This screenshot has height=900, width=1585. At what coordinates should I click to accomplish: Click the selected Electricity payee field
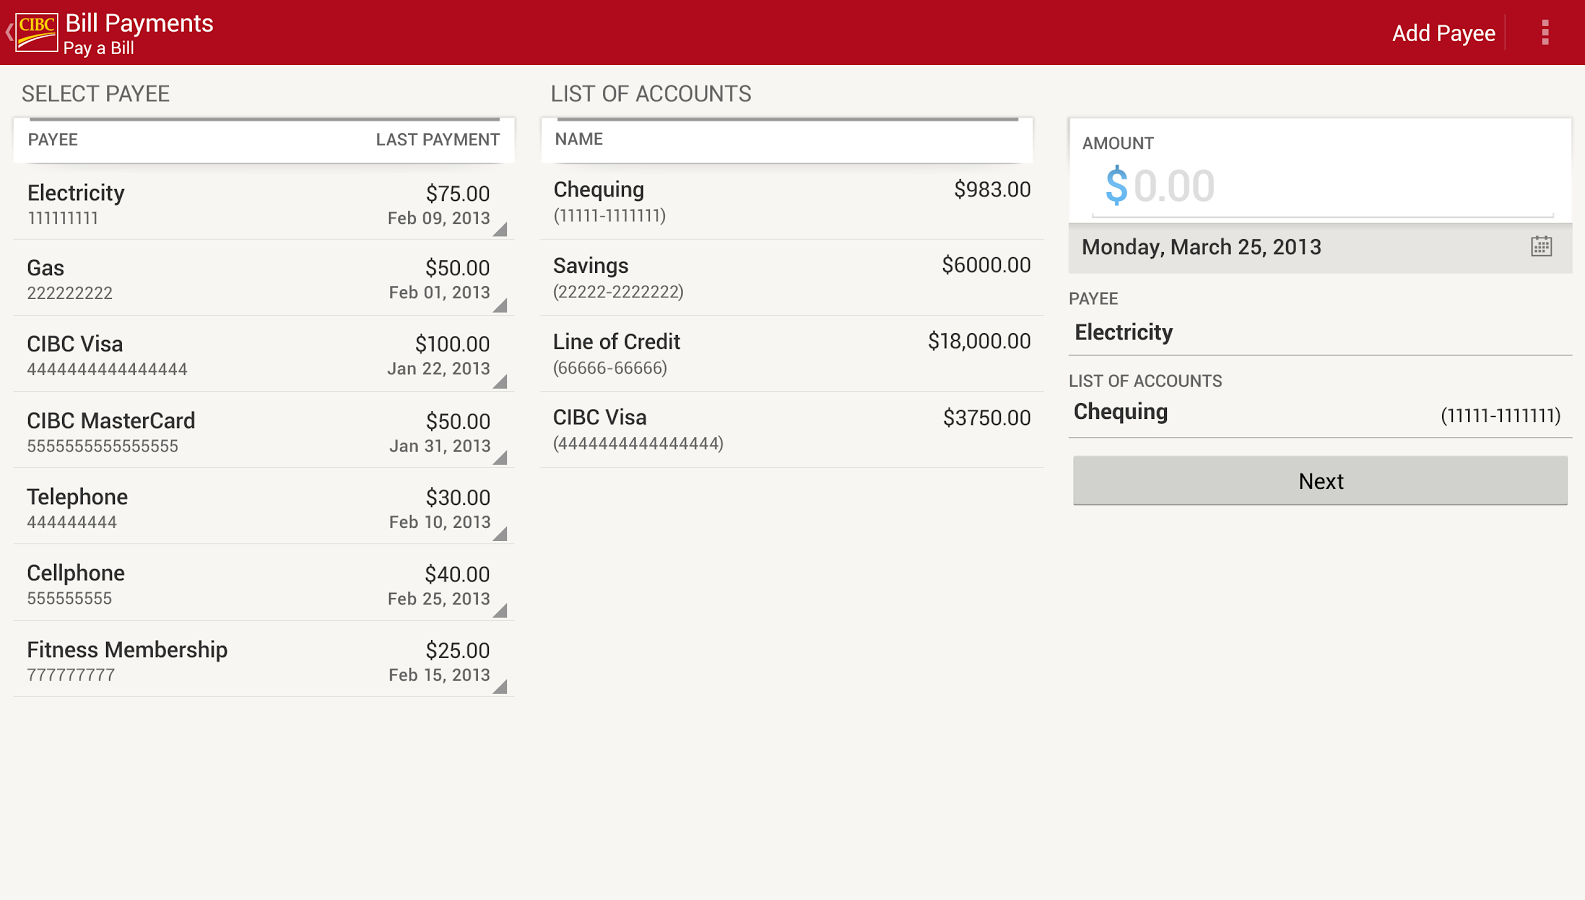1318,333
